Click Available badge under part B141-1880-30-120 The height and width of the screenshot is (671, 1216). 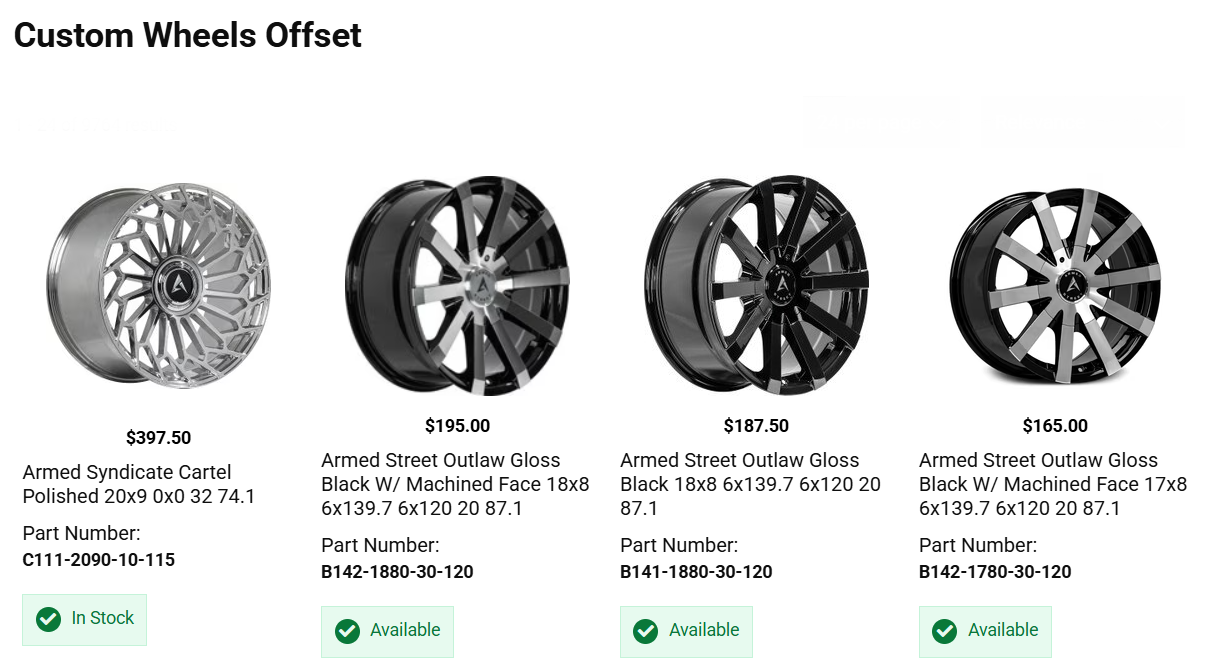tap(686, 631)
